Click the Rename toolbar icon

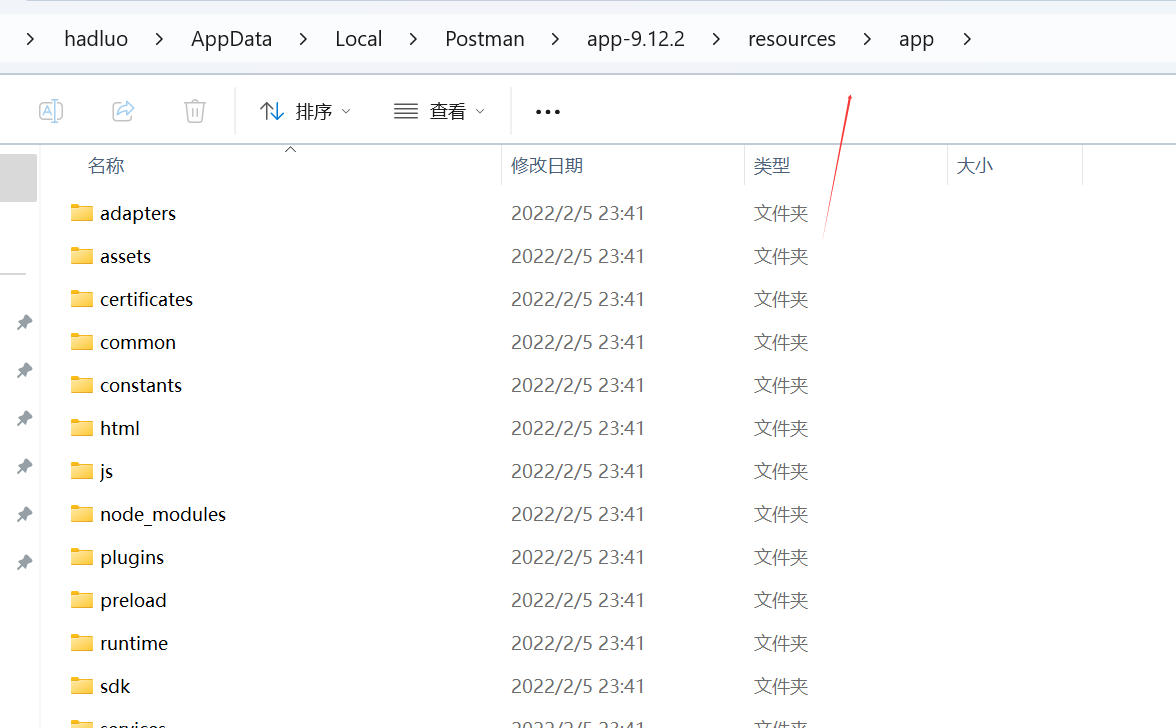click(x=51, y=112)
